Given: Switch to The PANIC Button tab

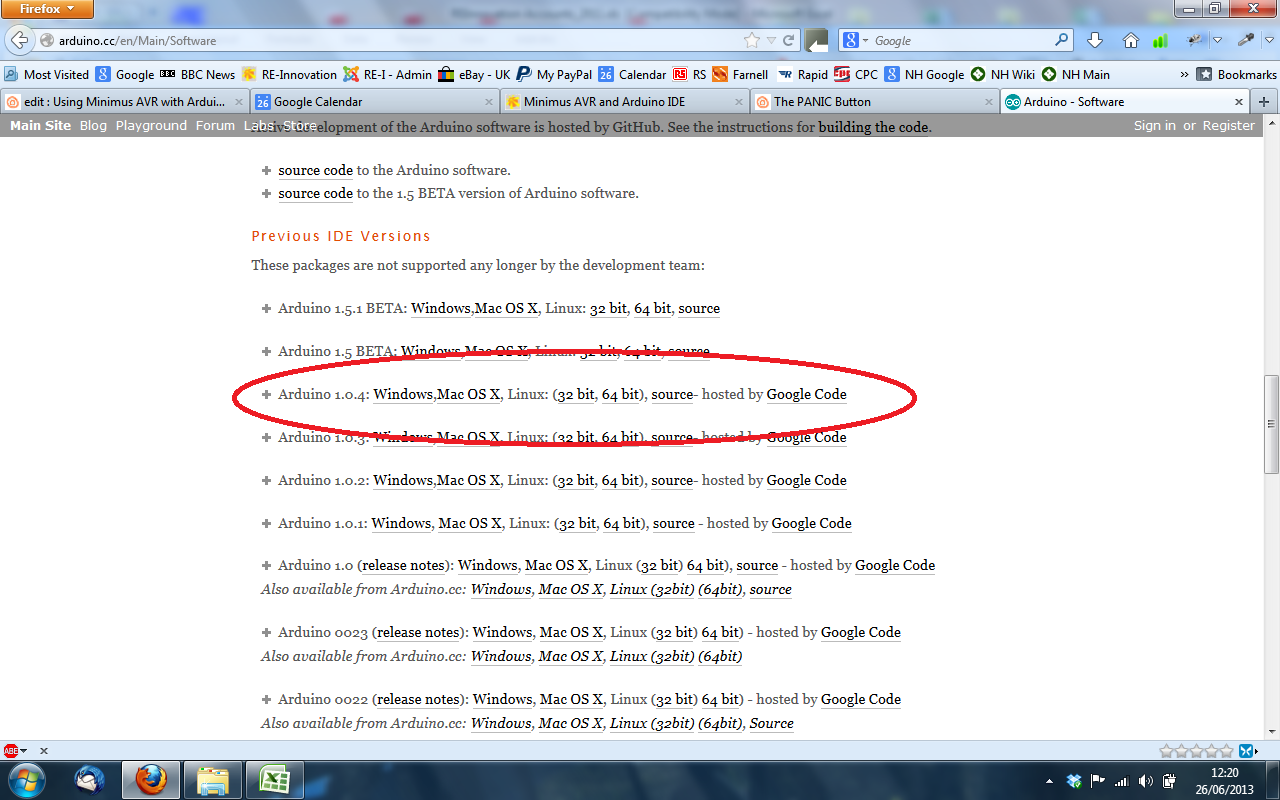Looking at the screenshot, I should [874, 102].
